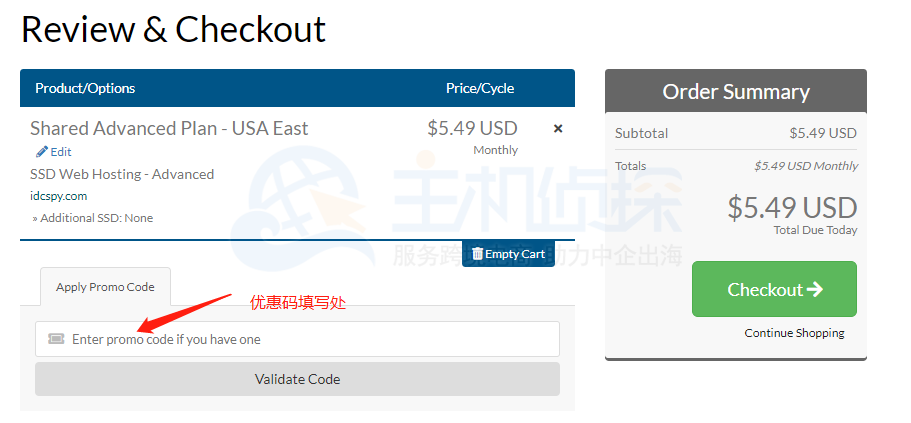The width and height of the screenshot is (911, 423).
Task: Remove the item with the X icon
Action: (x=558, y=129)
